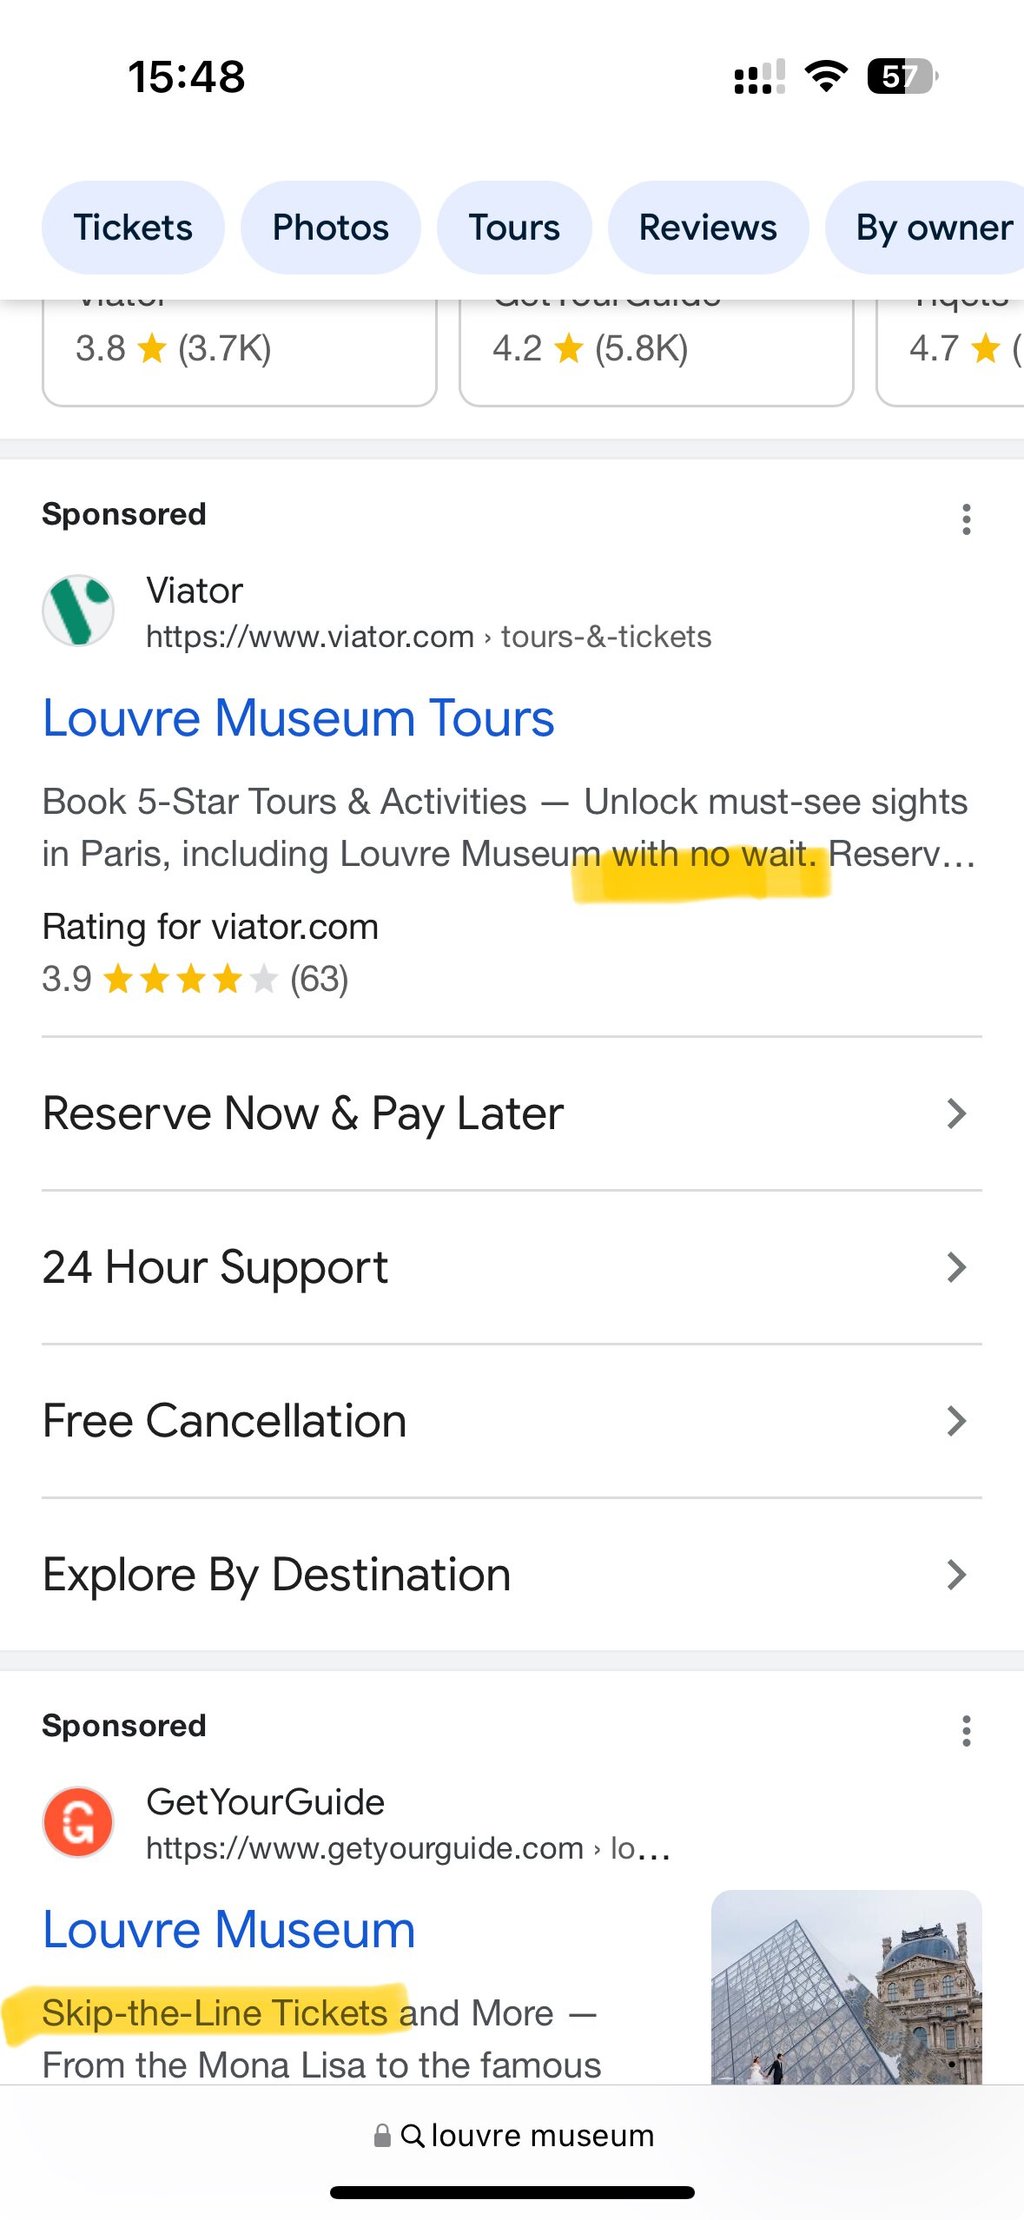Select the Tours chip
The width and height of the screenshot is (1024, 2220).
click(x=514, y=228)
